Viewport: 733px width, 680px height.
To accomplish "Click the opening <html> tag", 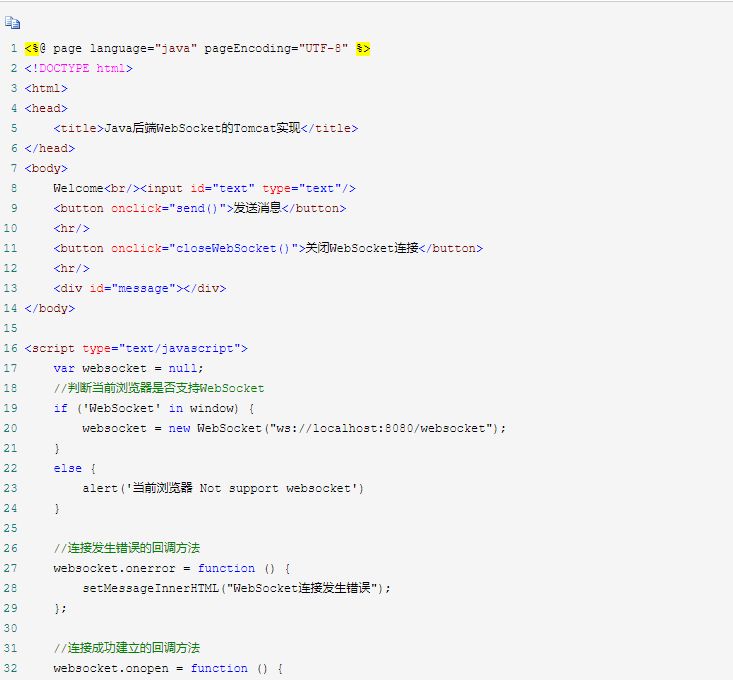I will point(46,88).
